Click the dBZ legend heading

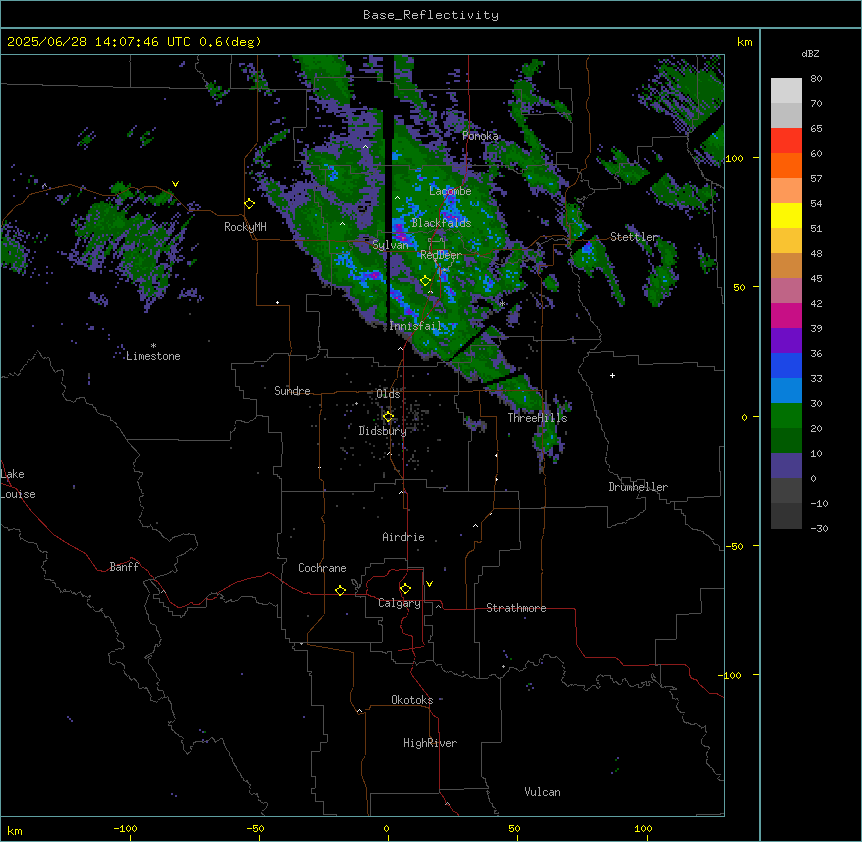click(x=810, y=53)
